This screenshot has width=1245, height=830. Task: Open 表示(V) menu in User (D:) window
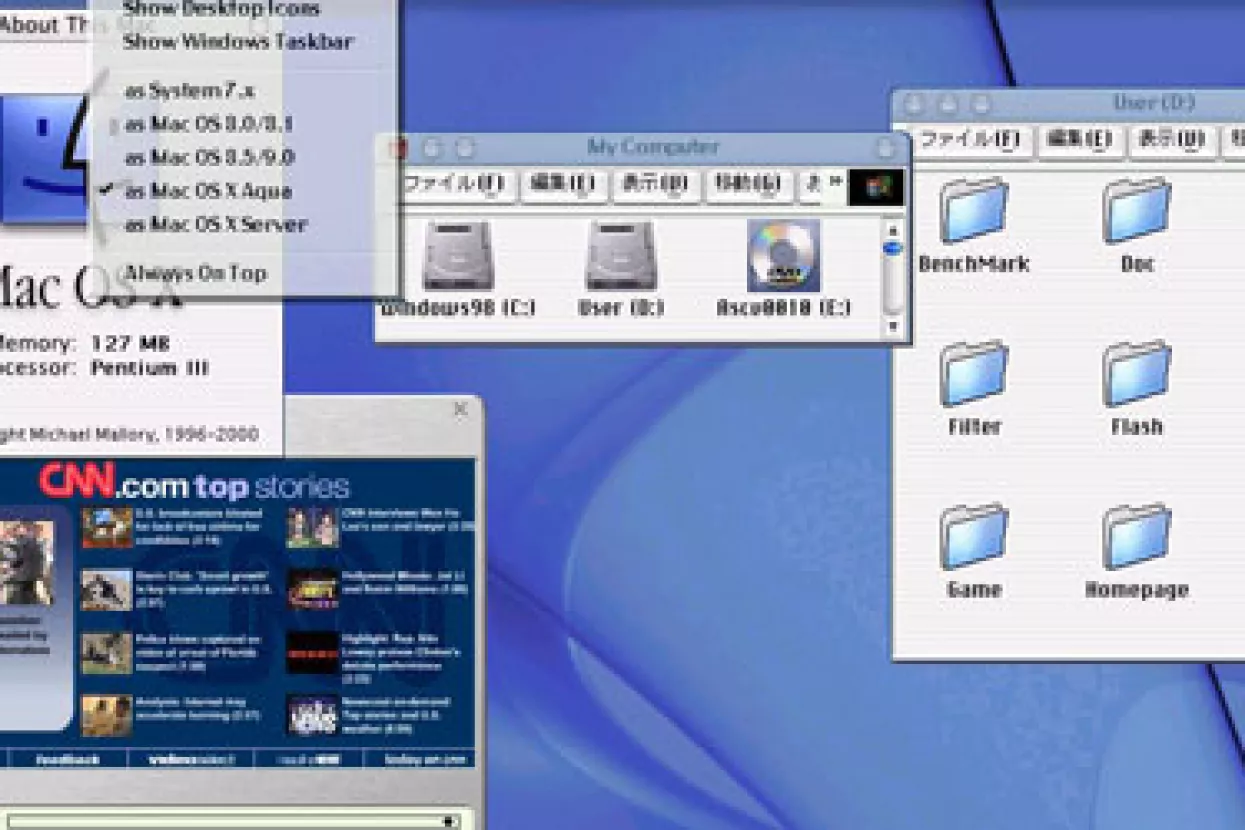[1172, 140]
